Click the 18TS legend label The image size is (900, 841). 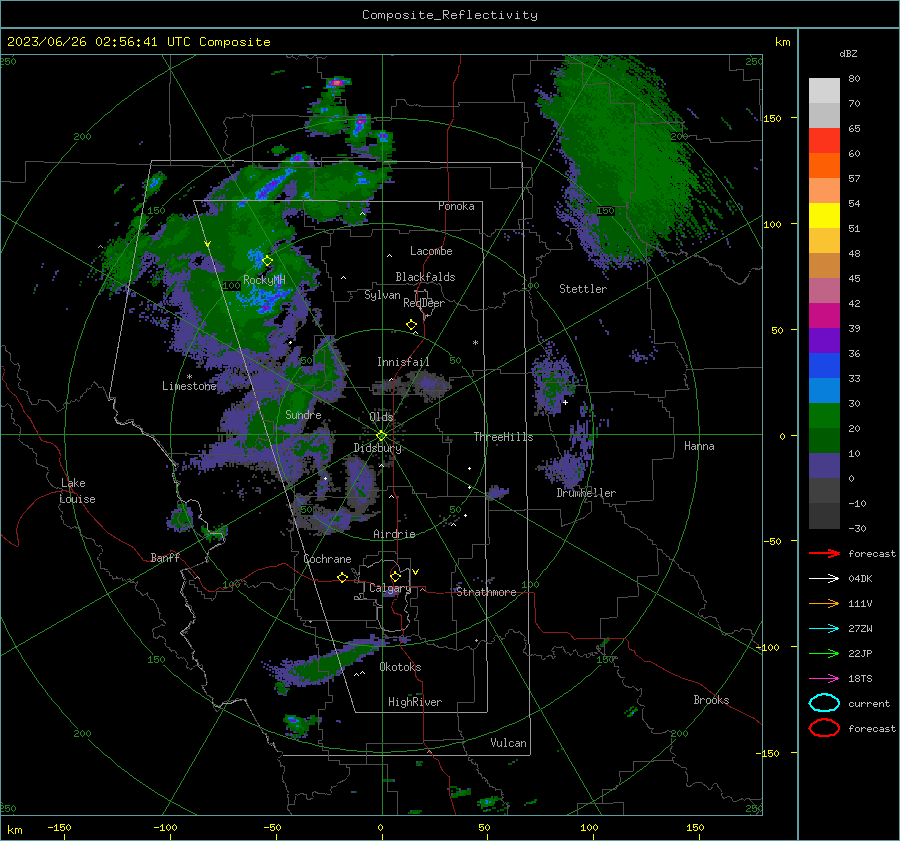(x=860, y=679)
